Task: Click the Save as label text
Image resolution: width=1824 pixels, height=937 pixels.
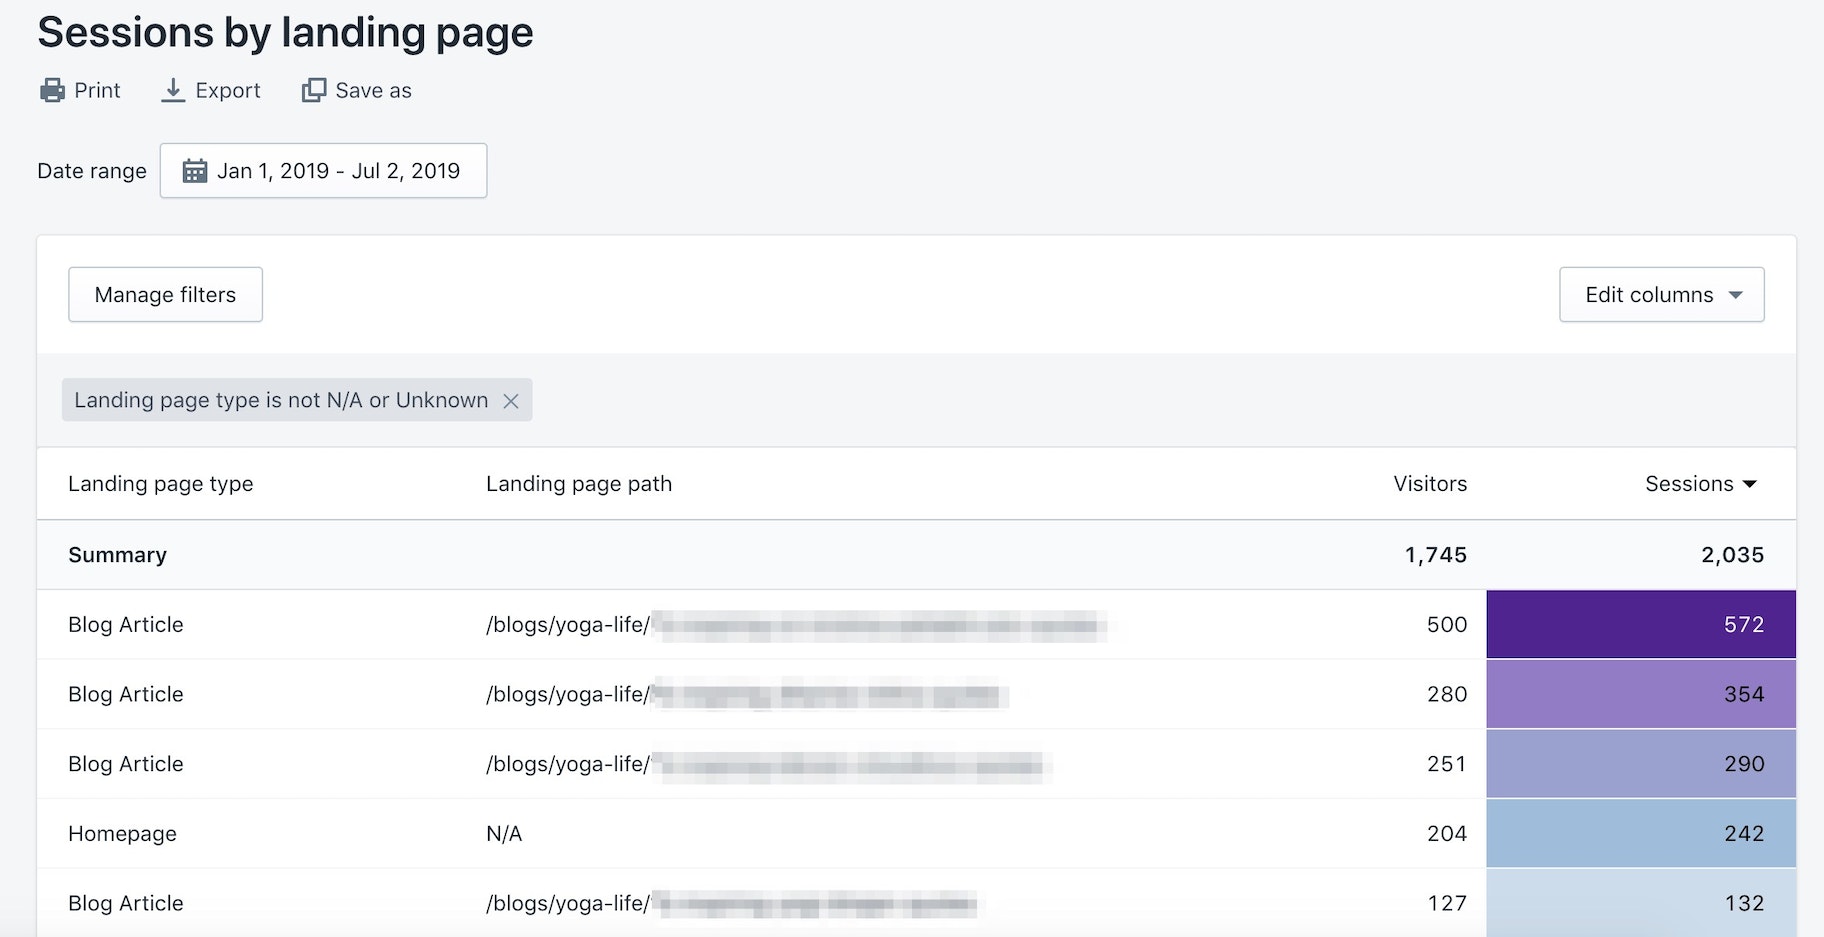Action: 373,91
